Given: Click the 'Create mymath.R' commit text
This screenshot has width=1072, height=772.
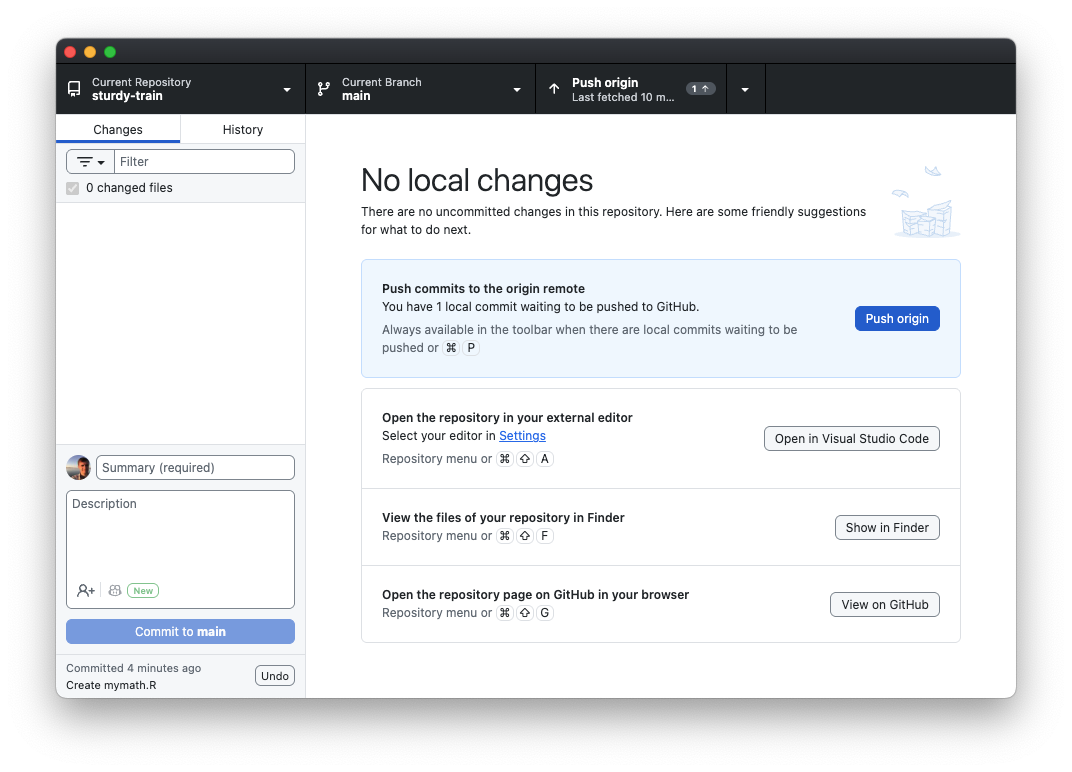Looking at the screenshot, I should 111,685.
